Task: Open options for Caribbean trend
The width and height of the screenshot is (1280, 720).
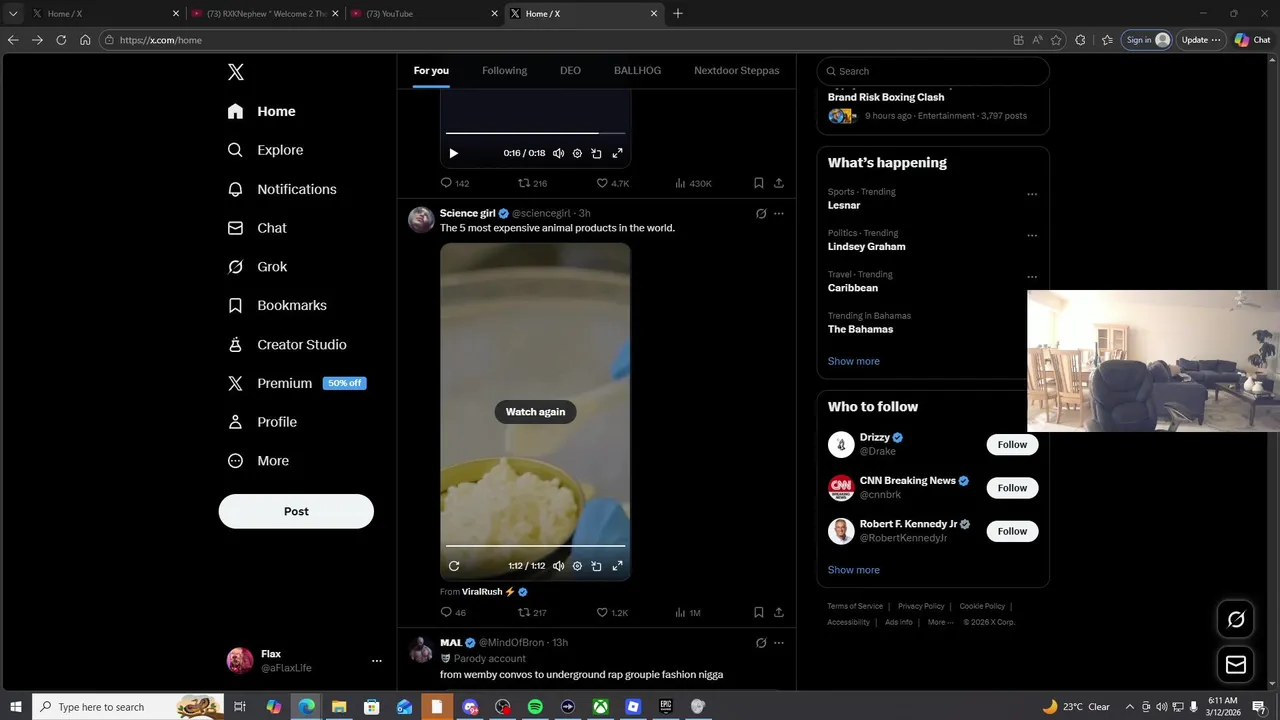Action: 1032,277
